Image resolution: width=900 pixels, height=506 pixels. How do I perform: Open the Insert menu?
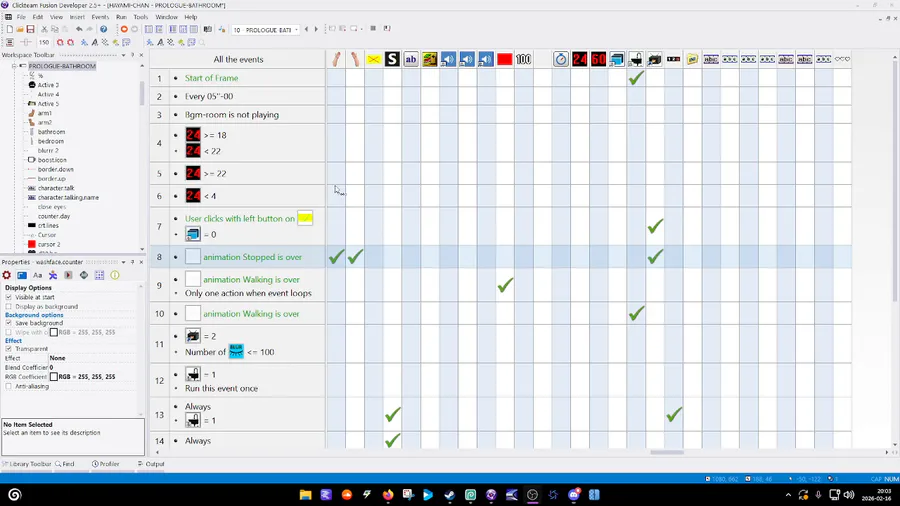(x=77, y=17)
